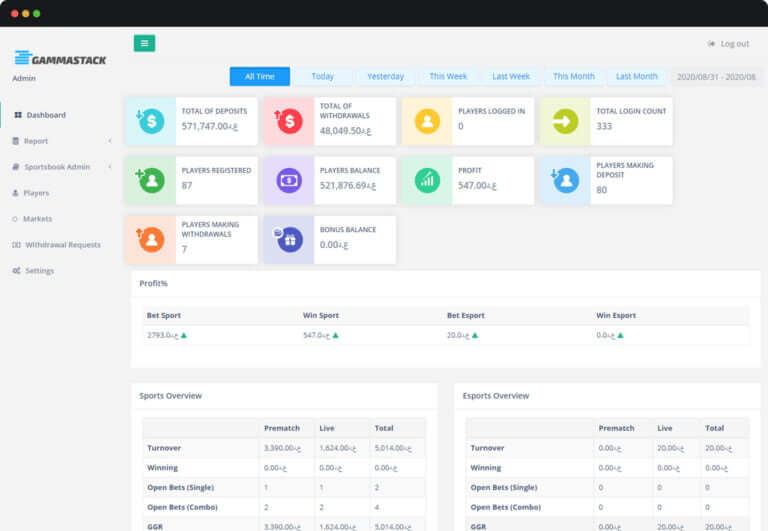
Task: Click the green arrow next to Bet Esport value
Action: point(475,336)
